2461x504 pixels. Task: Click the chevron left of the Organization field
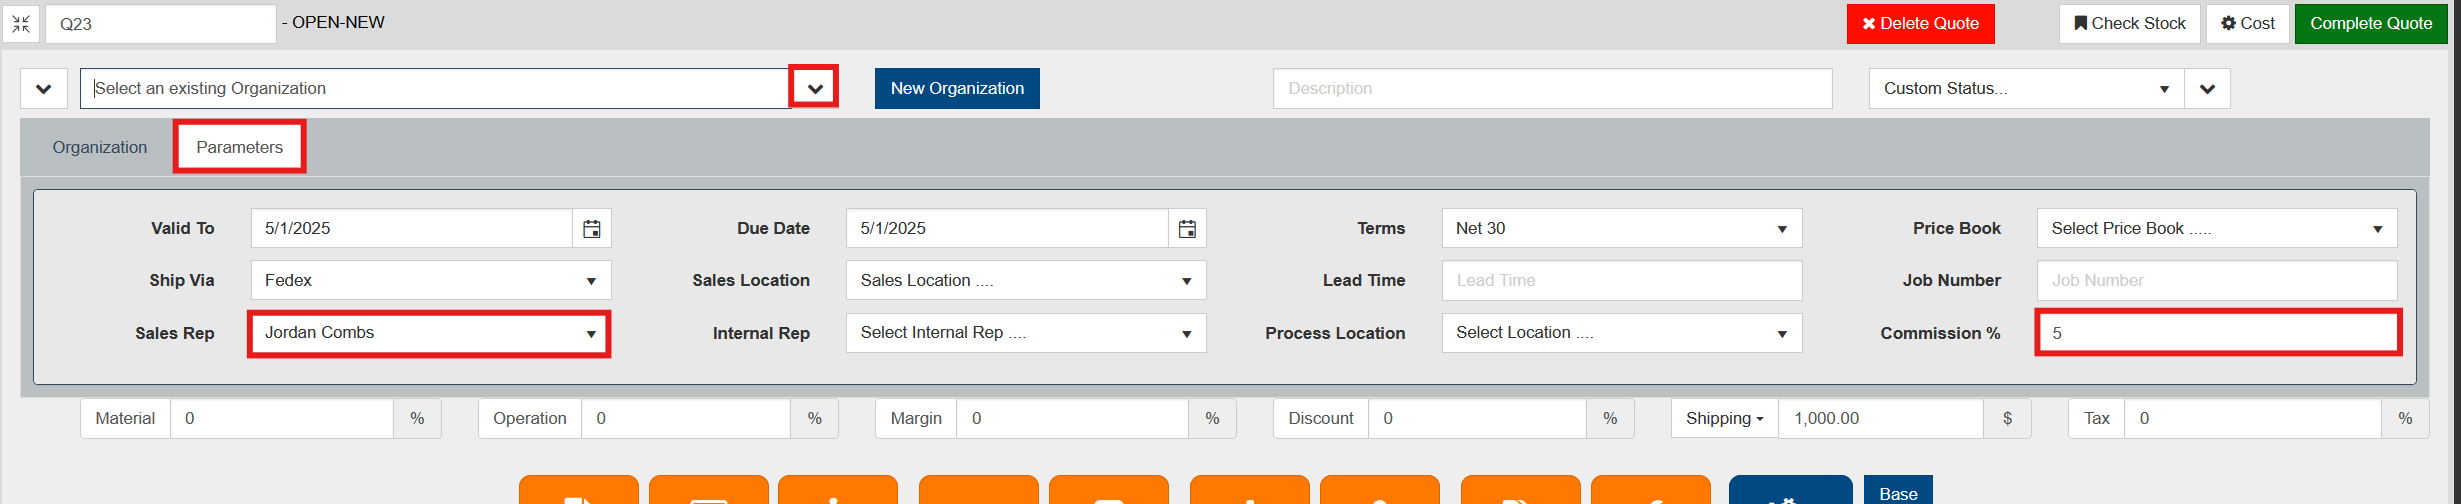pos(44,89)
